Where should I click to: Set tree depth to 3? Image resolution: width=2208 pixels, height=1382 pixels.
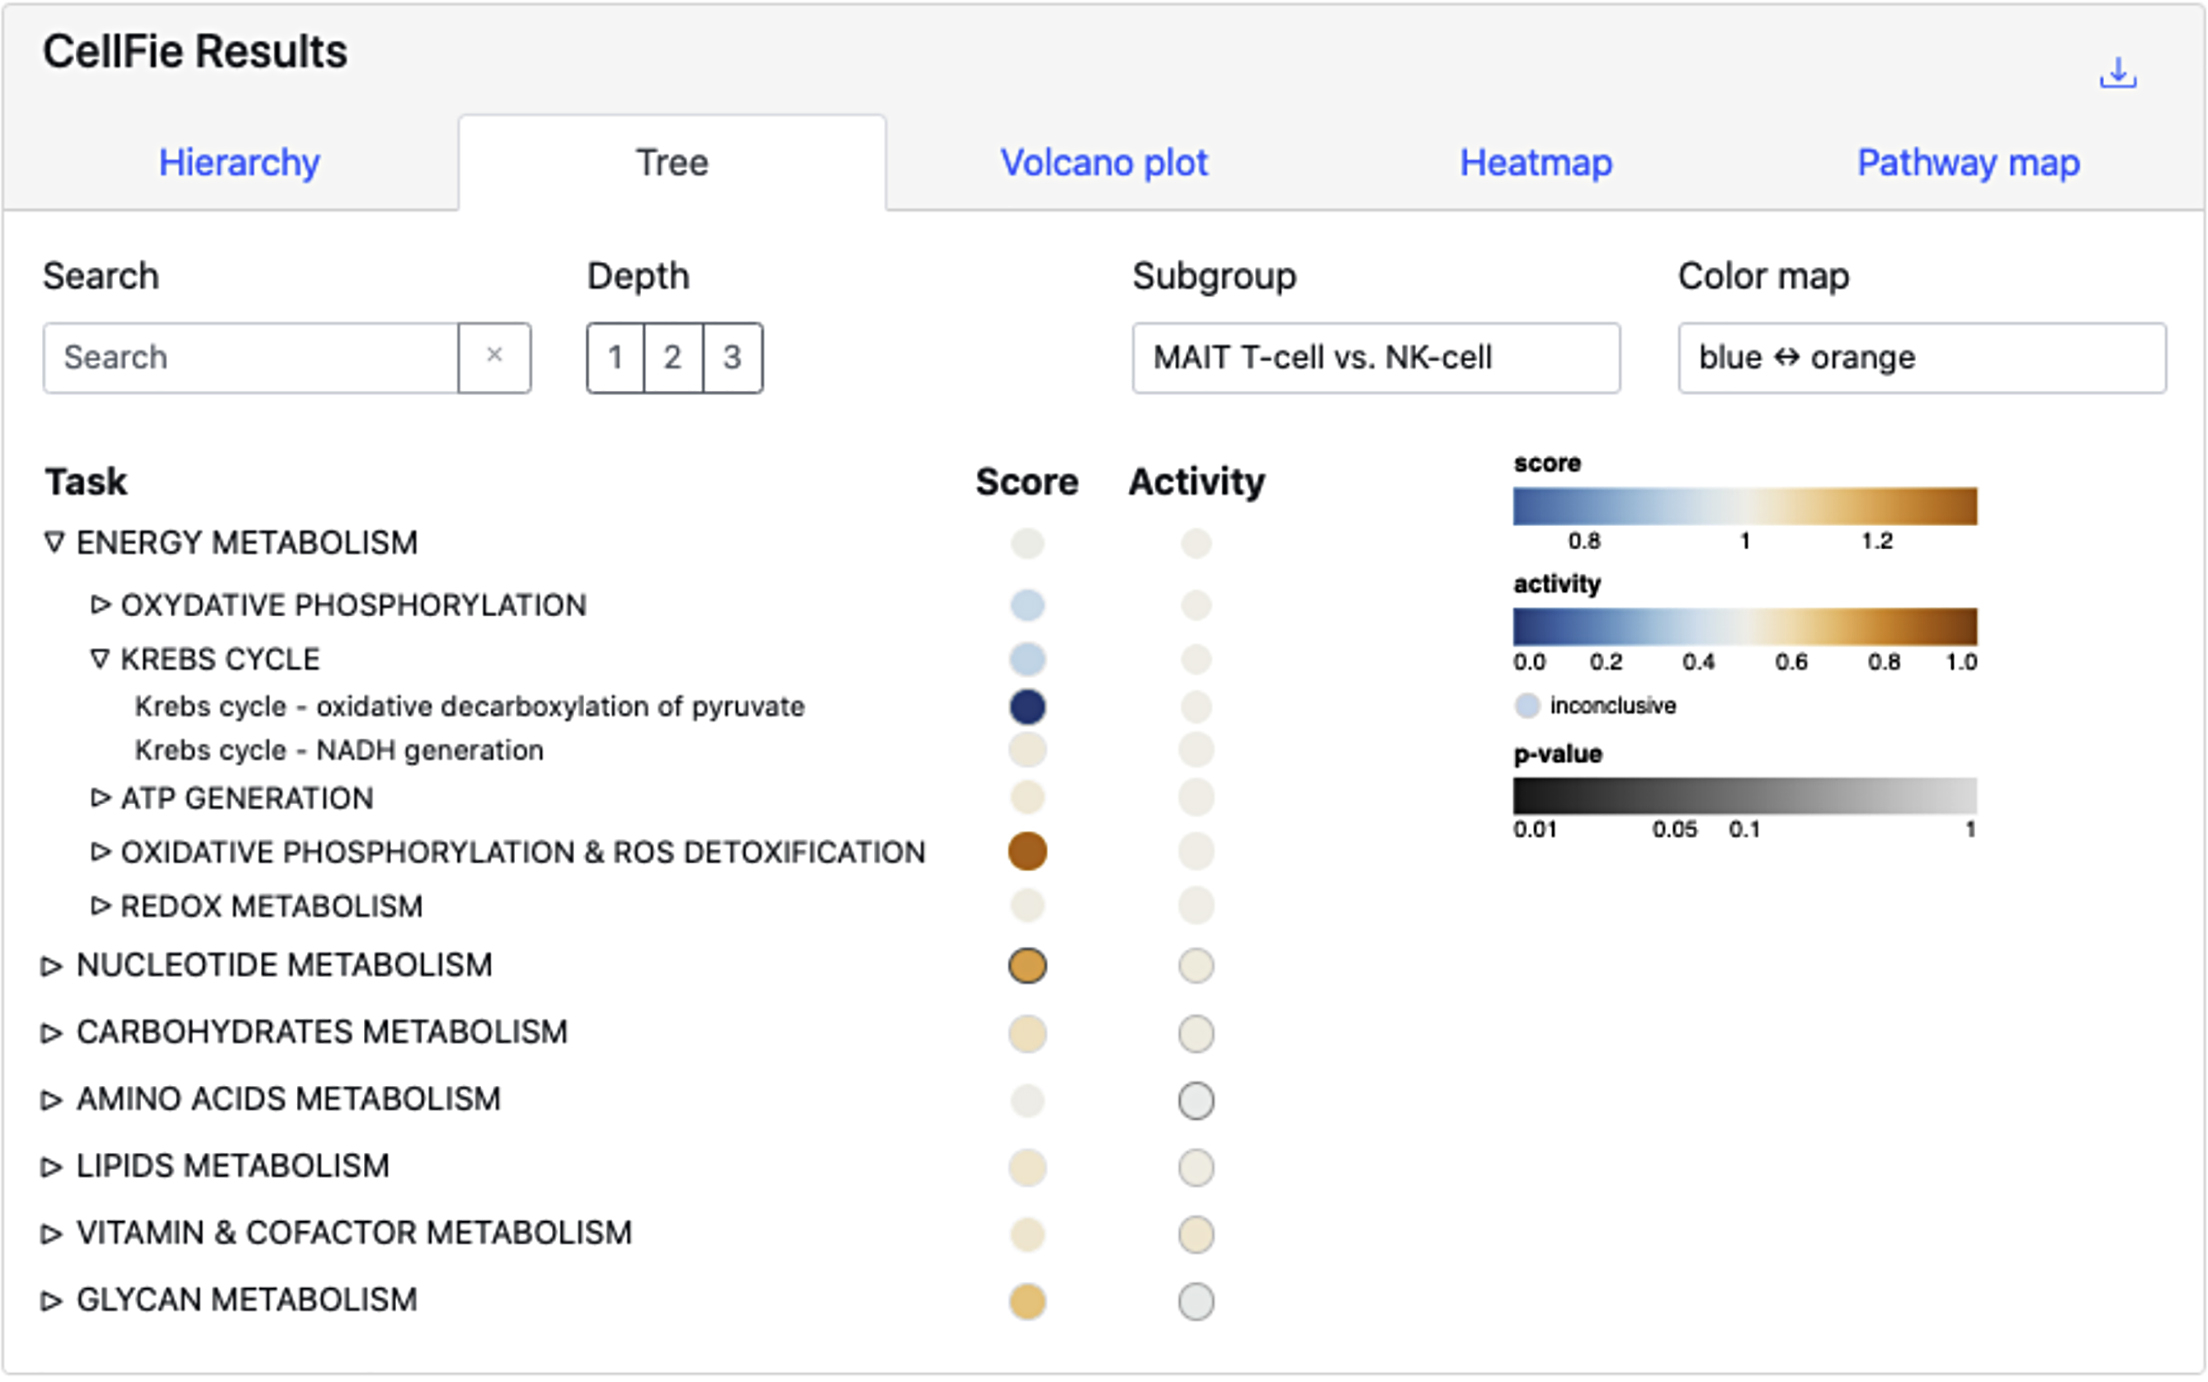pyautogui.click(x=732, y=357)
